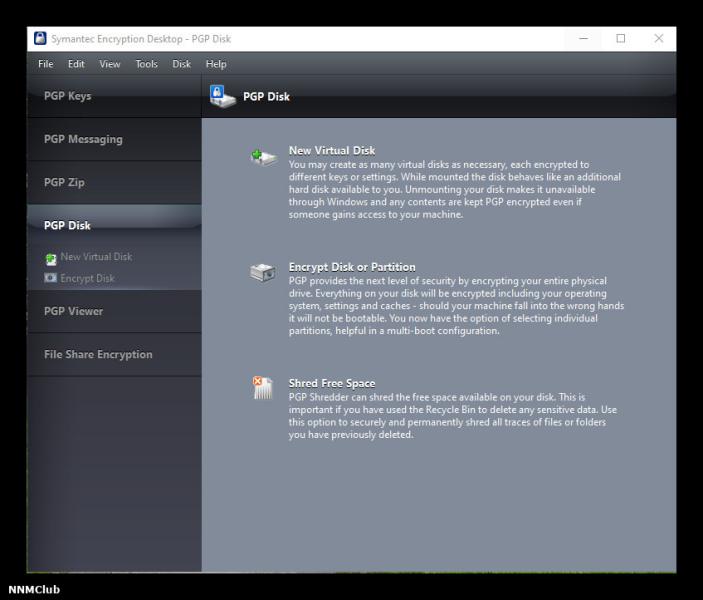
Task: Click the 'PGP provides the next level' description
Action: pos(456,306)
